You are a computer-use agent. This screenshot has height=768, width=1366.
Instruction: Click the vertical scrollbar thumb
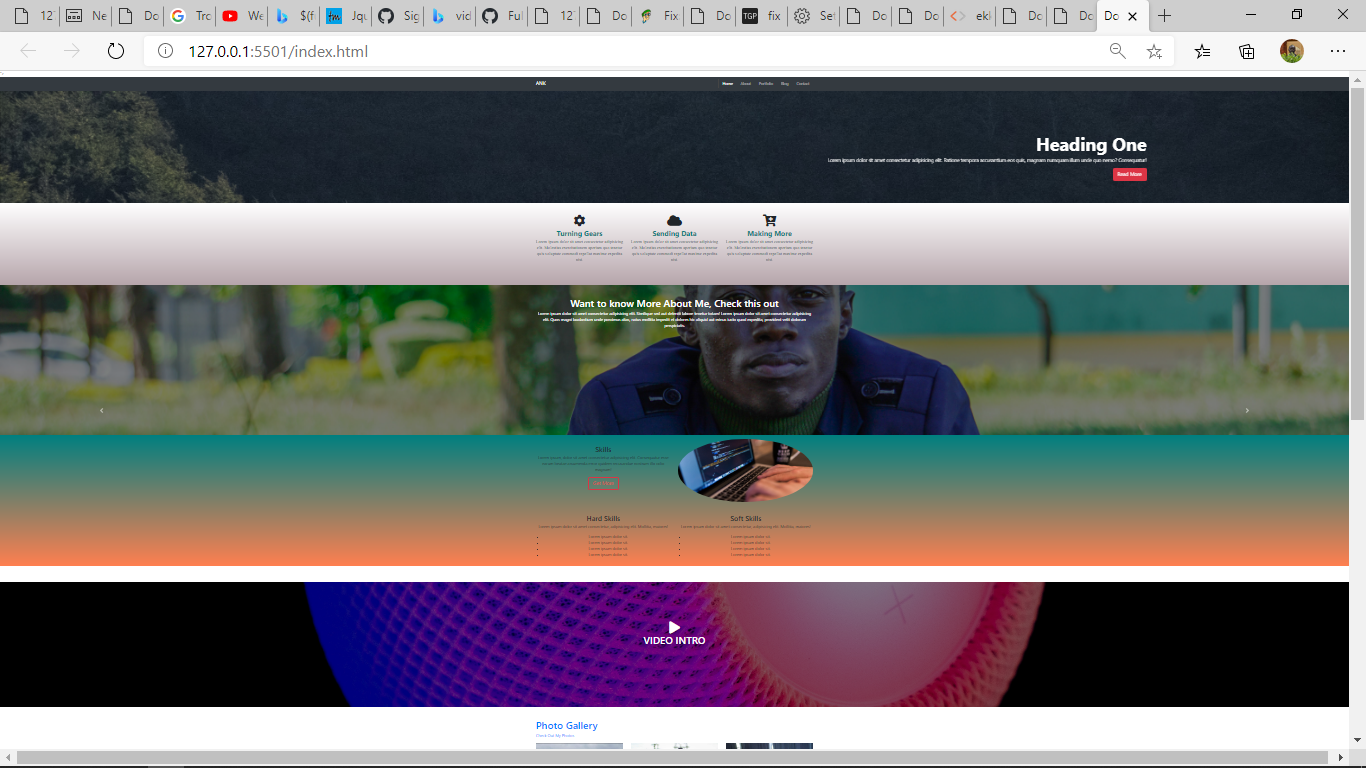[x=1357, y=254]
